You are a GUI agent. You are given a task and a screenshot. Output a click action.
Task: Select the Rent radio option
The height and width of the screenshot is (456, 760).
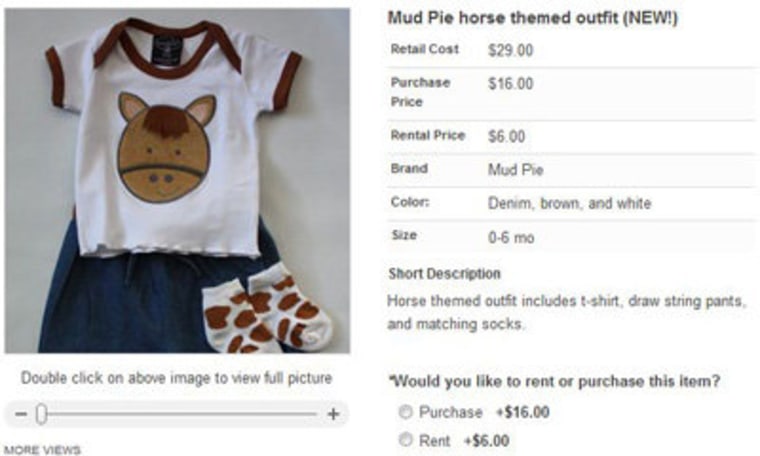pyautogui.click(x=405, y=440)
